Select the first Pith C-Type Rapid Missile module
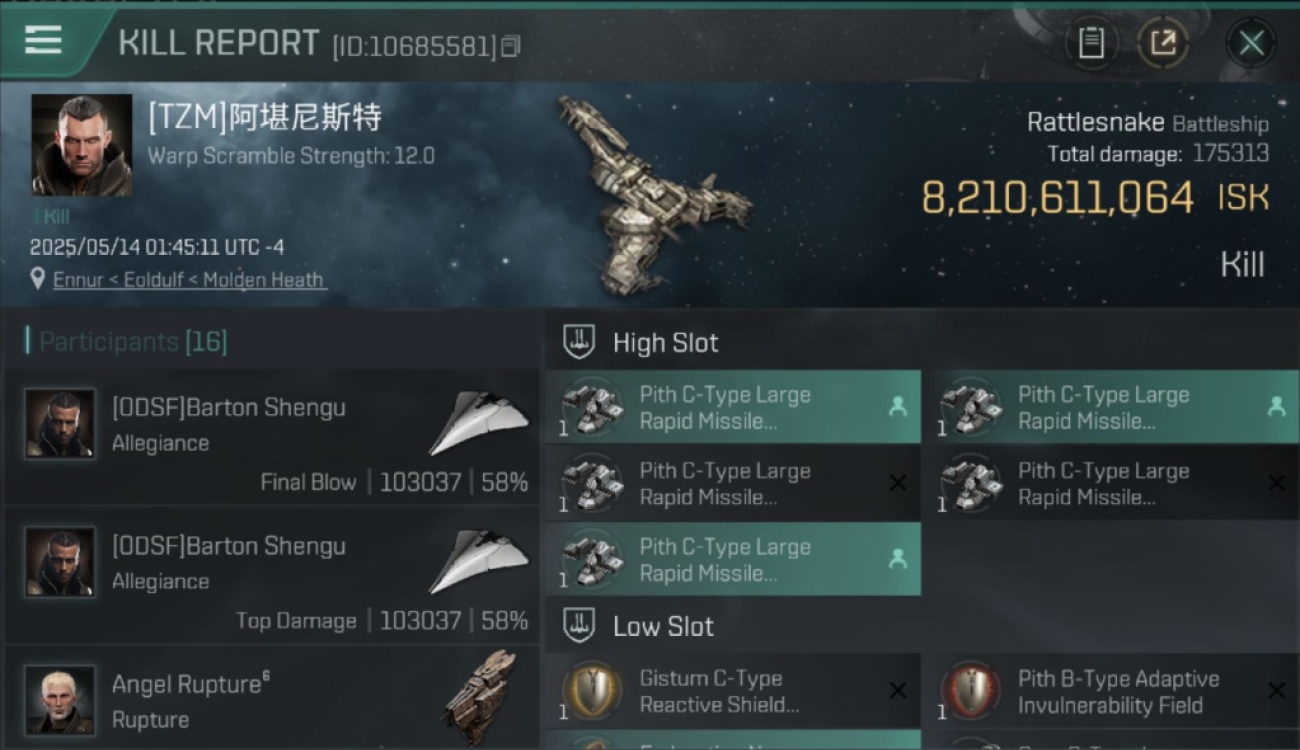1300x750 pixels. pyautogui.click(x=733, y=407)
